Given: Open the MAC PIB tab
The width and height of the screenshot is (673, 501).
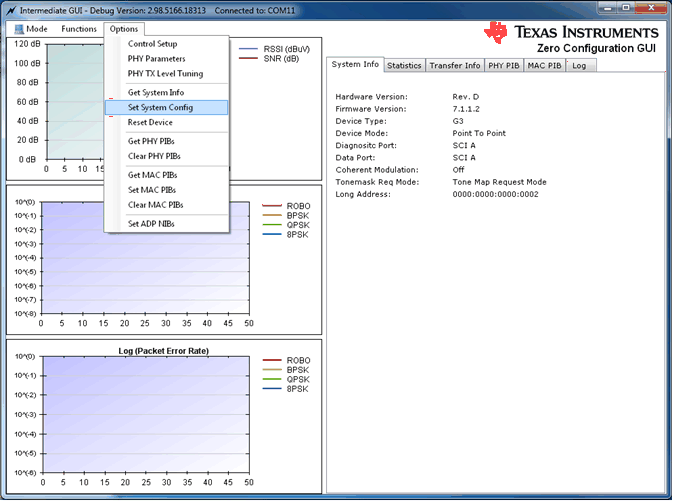Looking at the screenshot, I should pos(544,65).
